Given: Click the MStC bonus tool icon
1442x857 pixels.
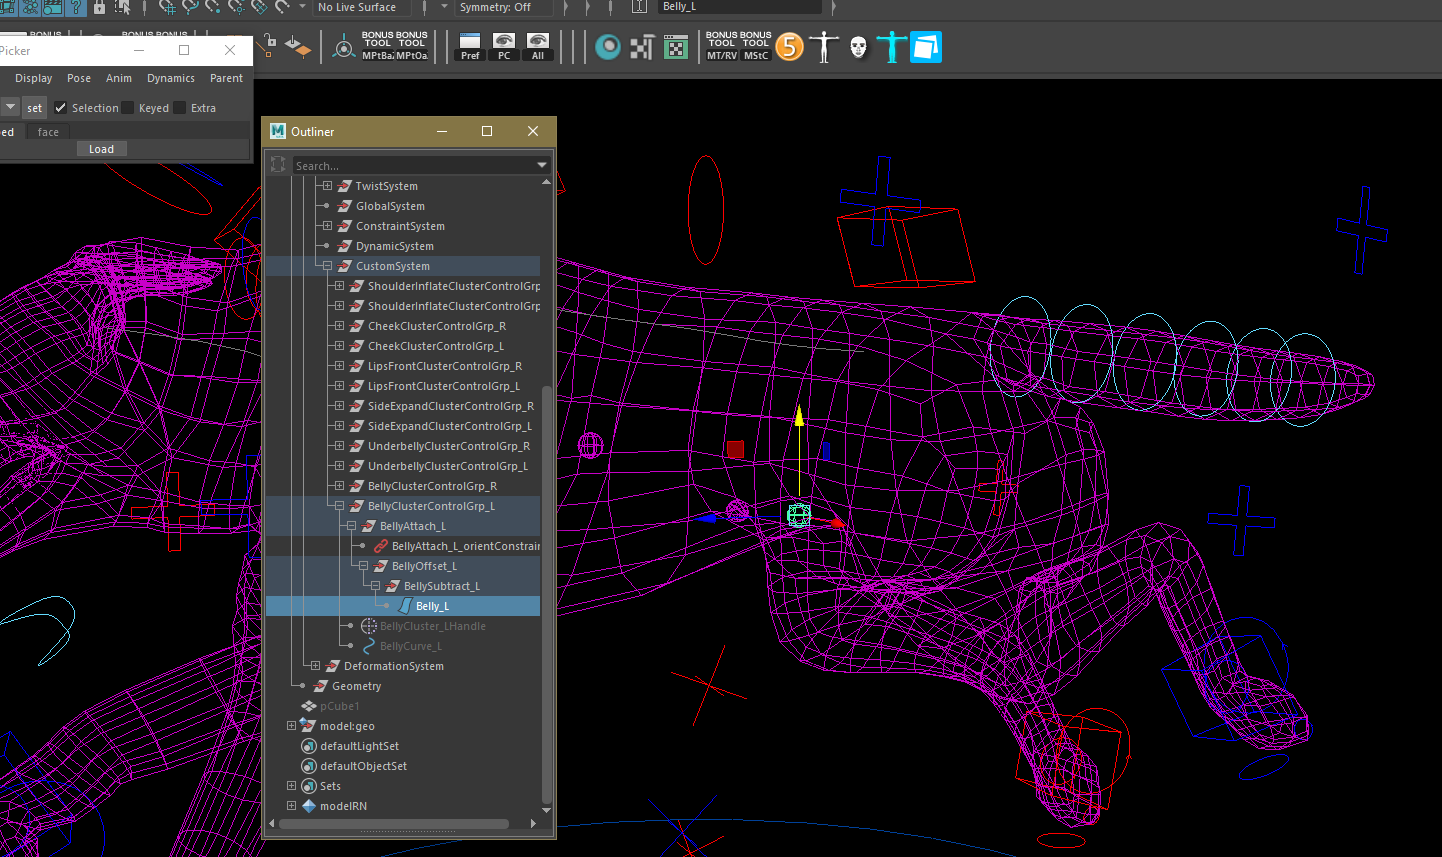Looking at the screenshot, I should tap(756, 46).
